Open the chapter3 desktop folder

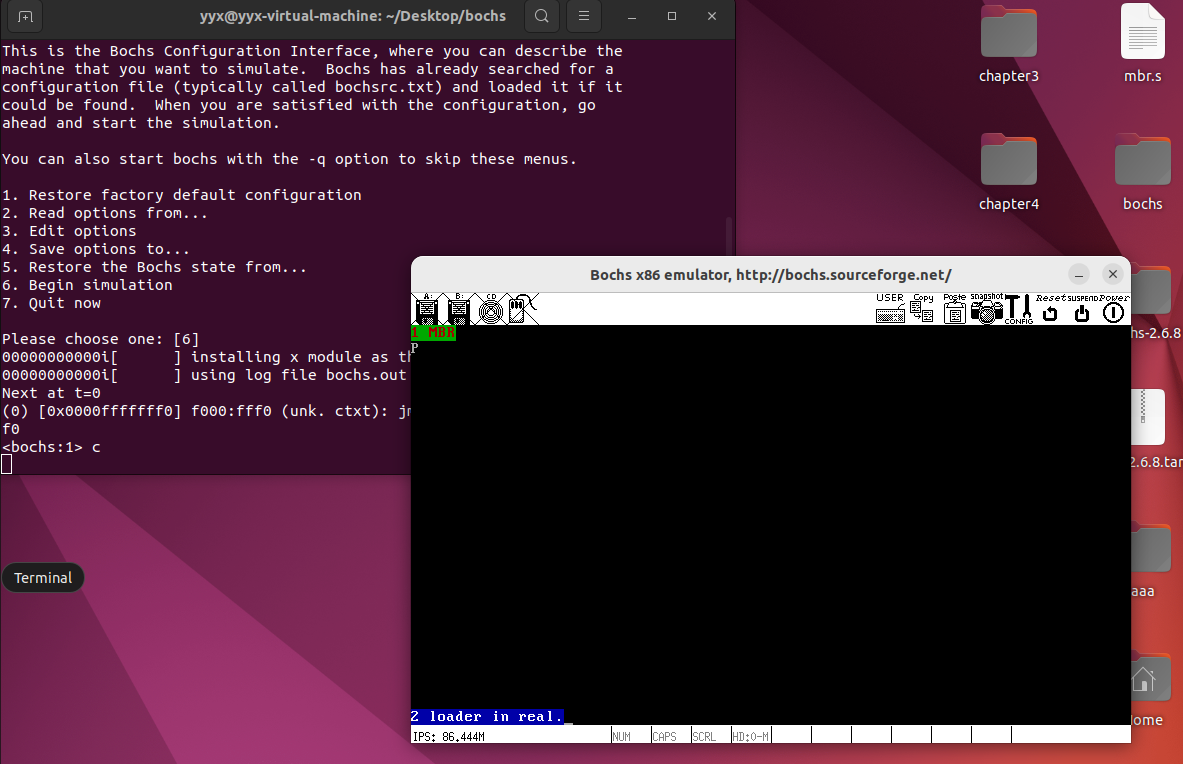click(1009, 44)
